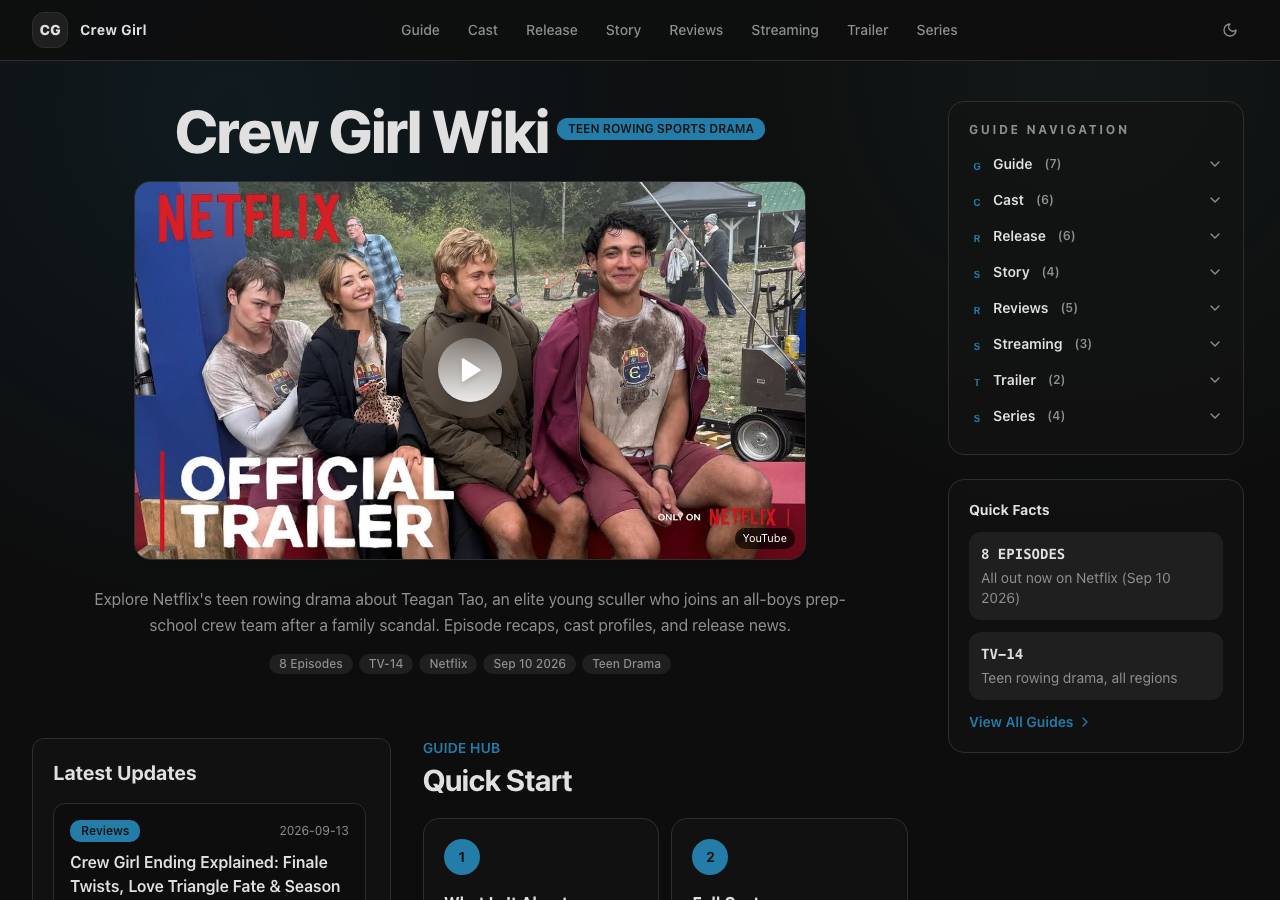Click the Crew Girl Wiki title
This screenshot has width=1280, height=900.
pos(362,132)
